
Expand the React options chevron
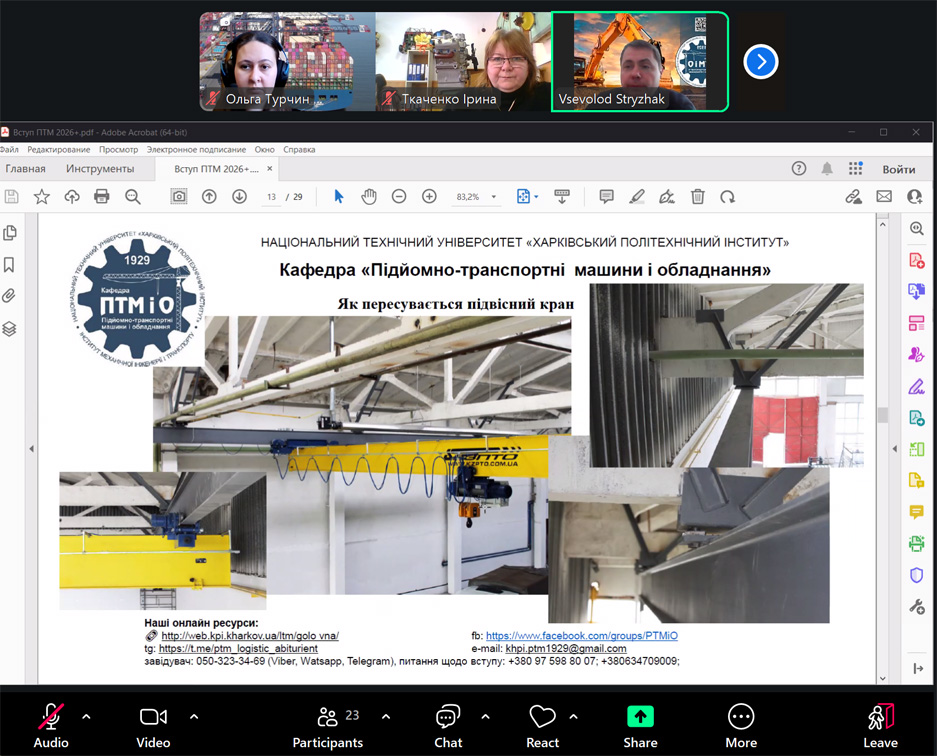pyautogui.click(x=573, y=716)
